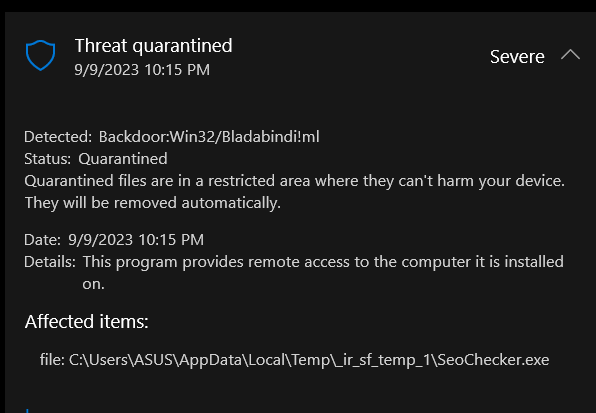Click the Date: field label
Viewport: 596px width, 413px height.
pos(42,240)
